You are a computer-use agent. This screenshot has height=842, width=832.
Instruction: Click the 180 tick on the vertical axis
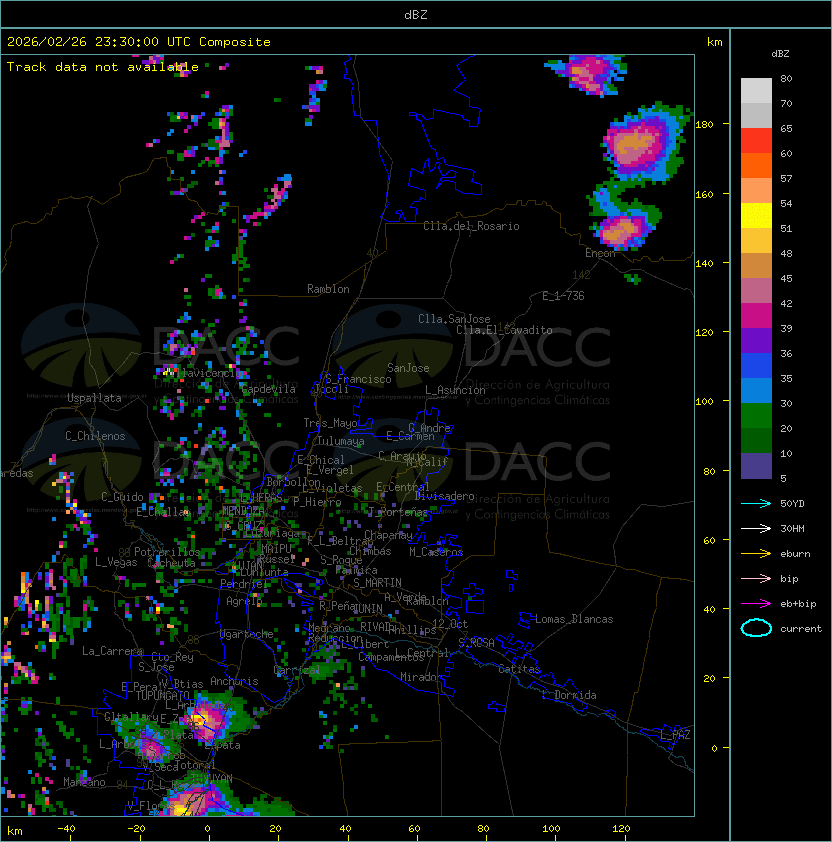704,125
